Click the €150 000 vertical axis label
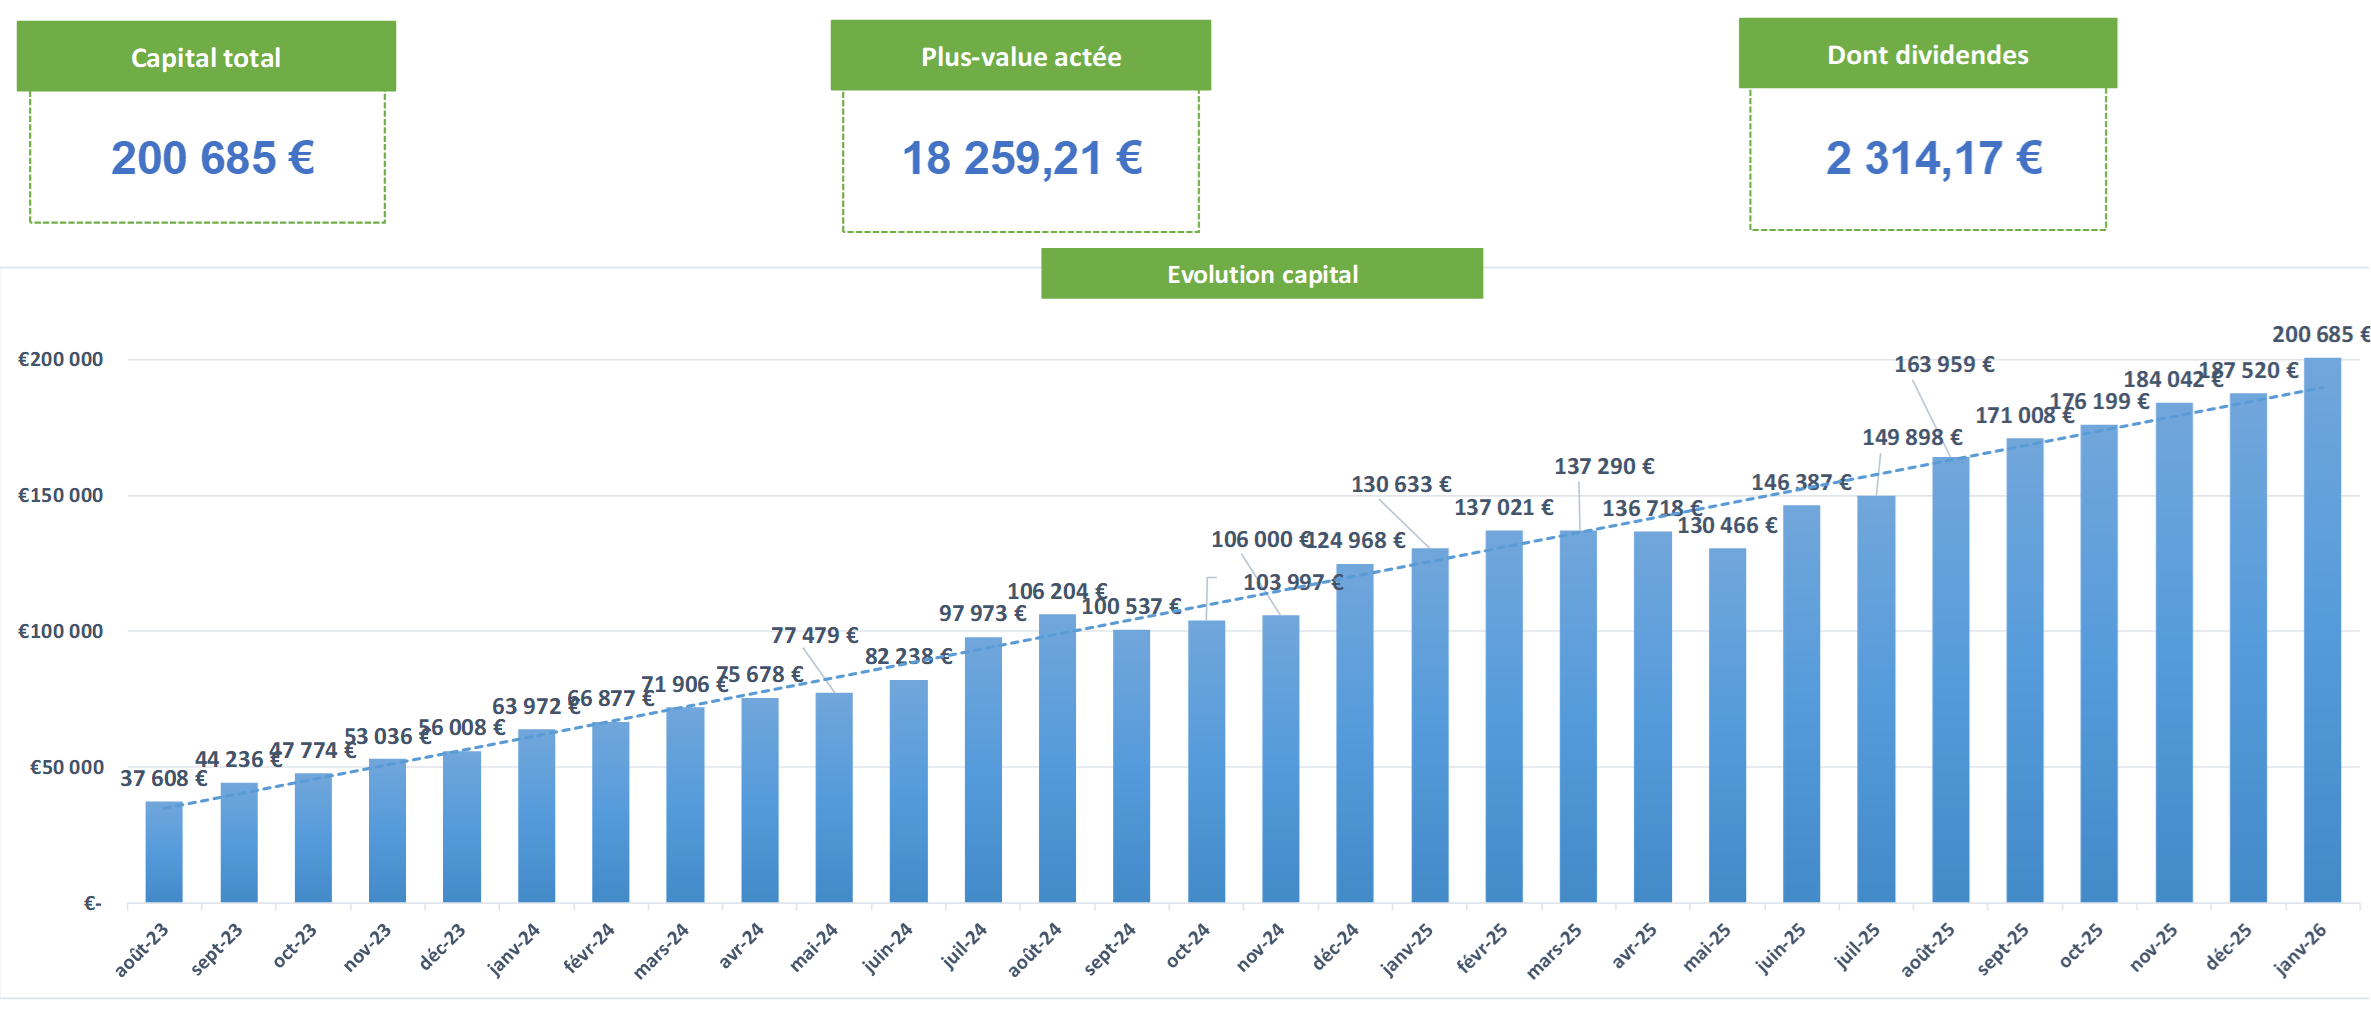This screenshot has width=2371, height=1027. click(x=61, y=496)
